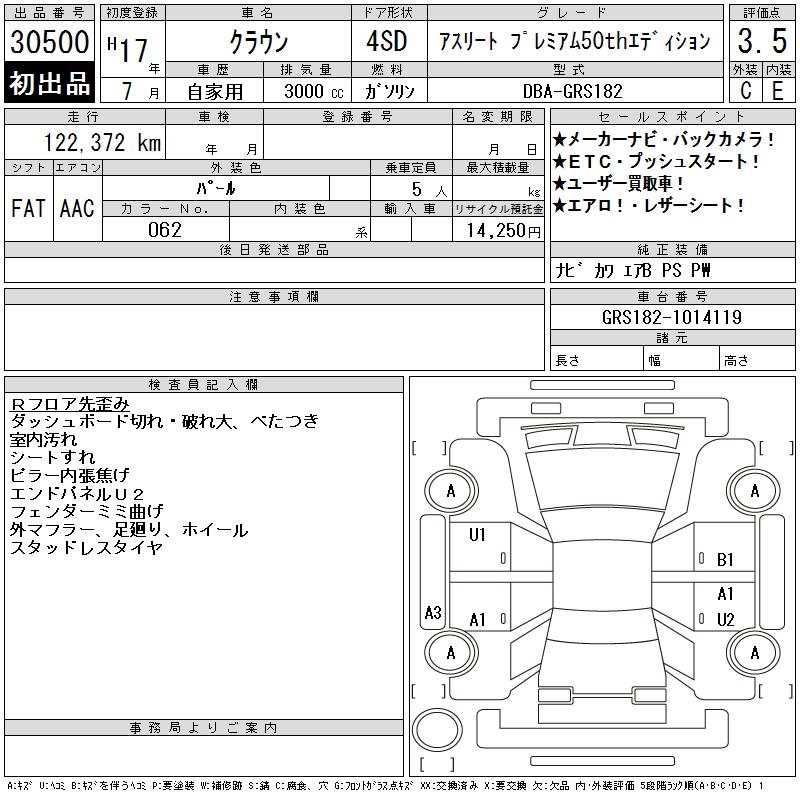Click the damage code legend at bottom
The height and width of the screenshot is (800, 800).
pyautogui.click(x=385, y=786)
